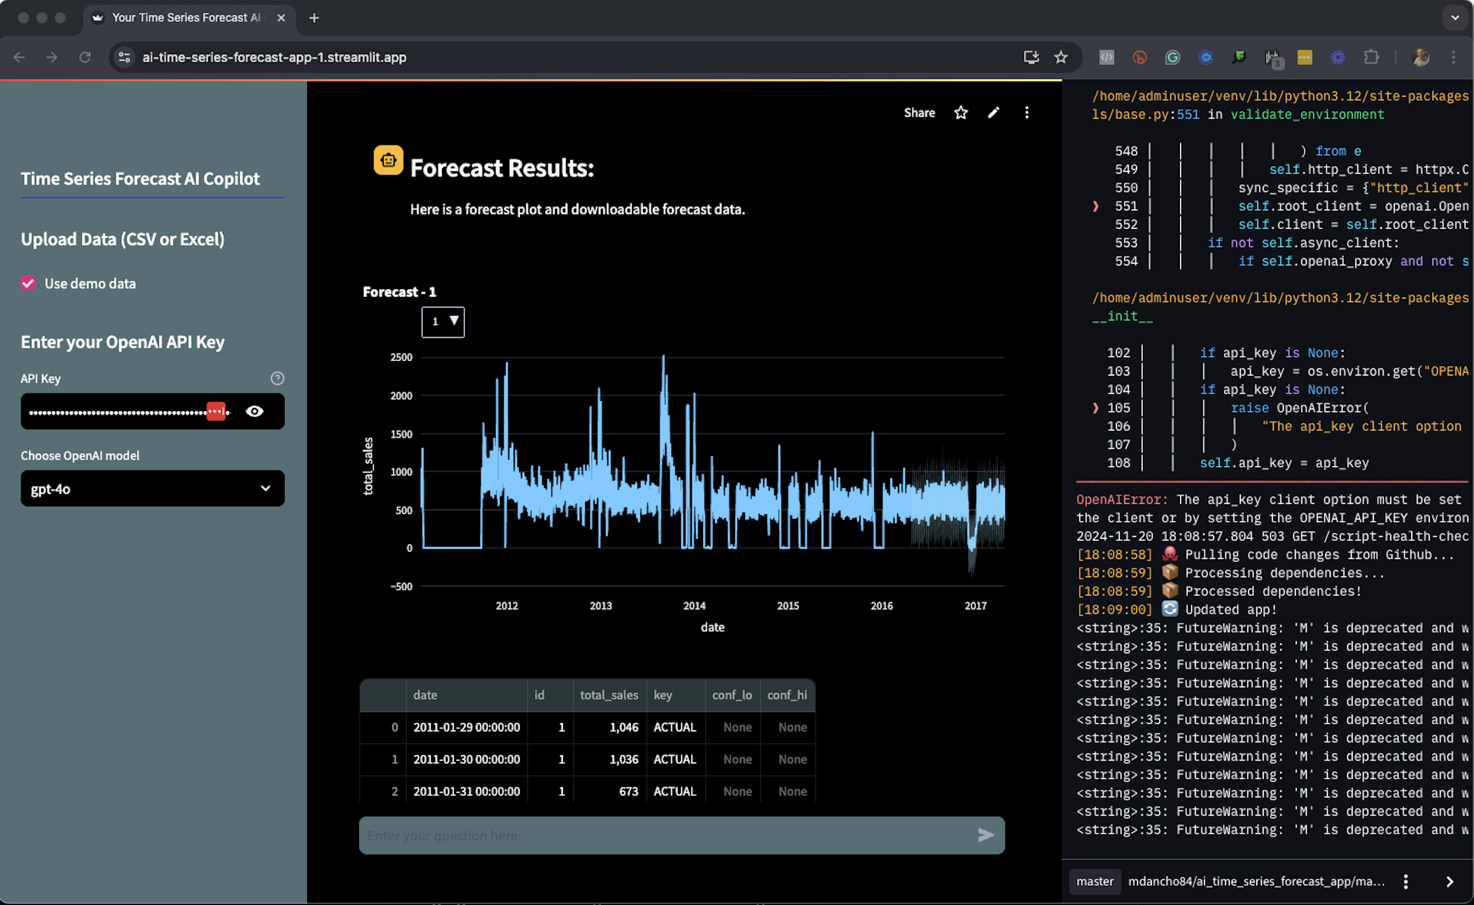The image size is (1474, 905).
Task: Open the mdancho84/ai_time_series_forecast_app repo link
Action: 1256,881
